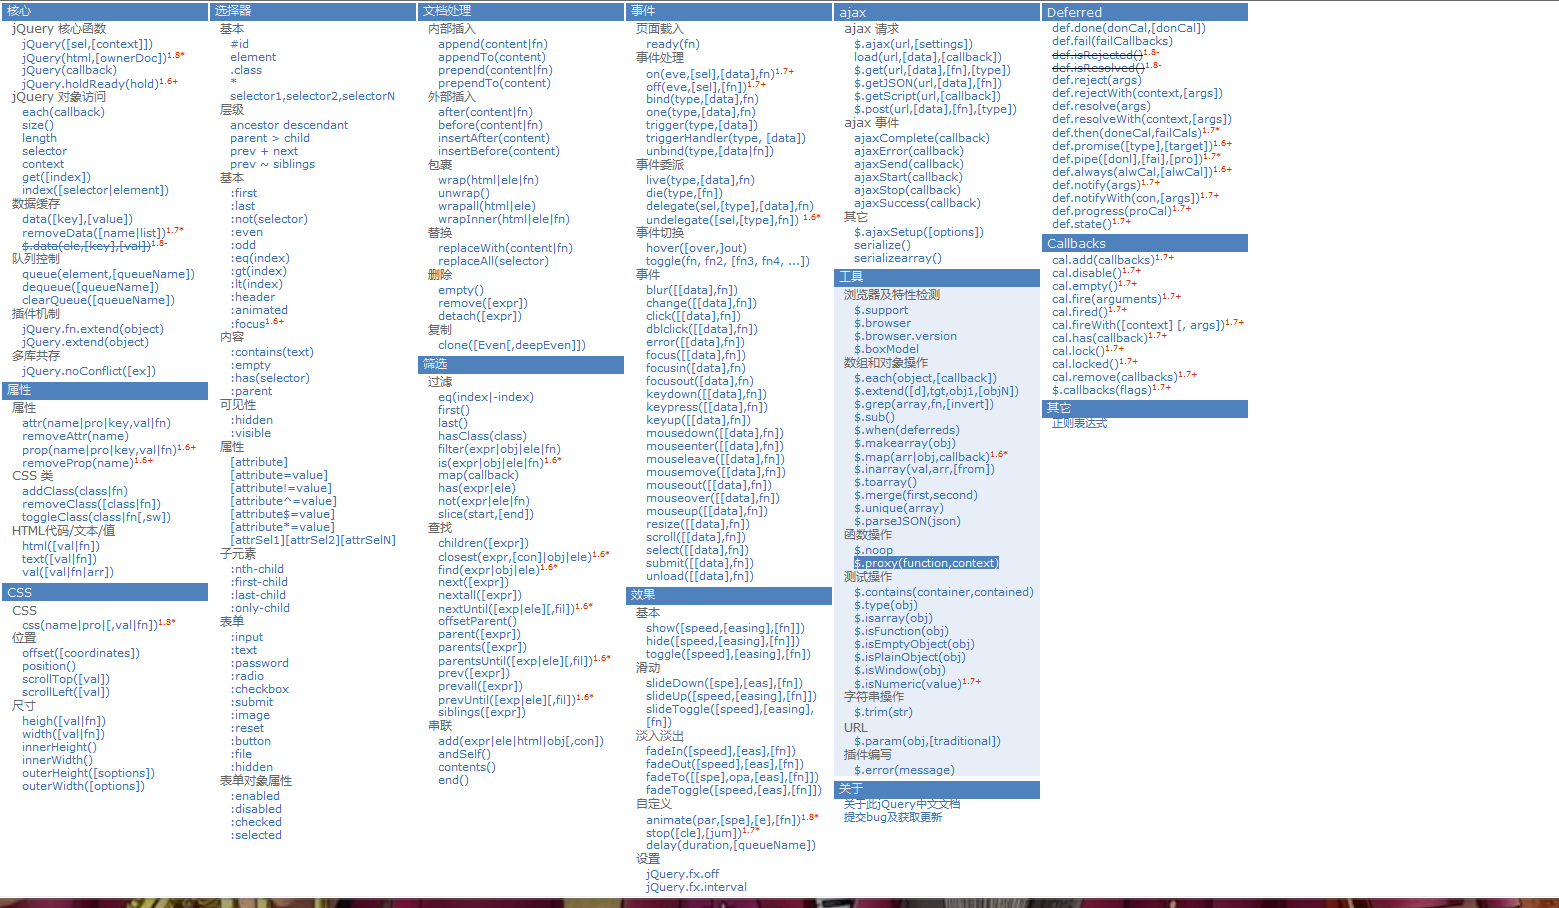
Task: Click 关于此jQuery中文文档 link
Action: click(901, 804)
